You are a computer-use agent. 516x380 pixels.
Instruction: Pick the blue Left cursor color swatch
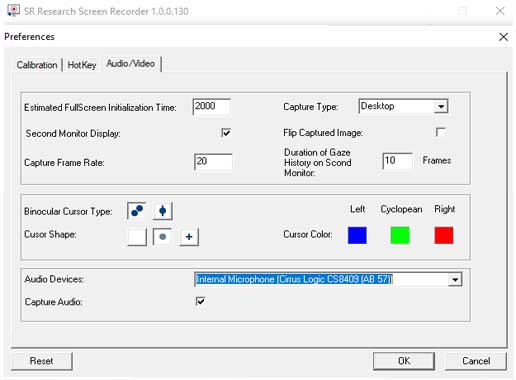(357, 235)
